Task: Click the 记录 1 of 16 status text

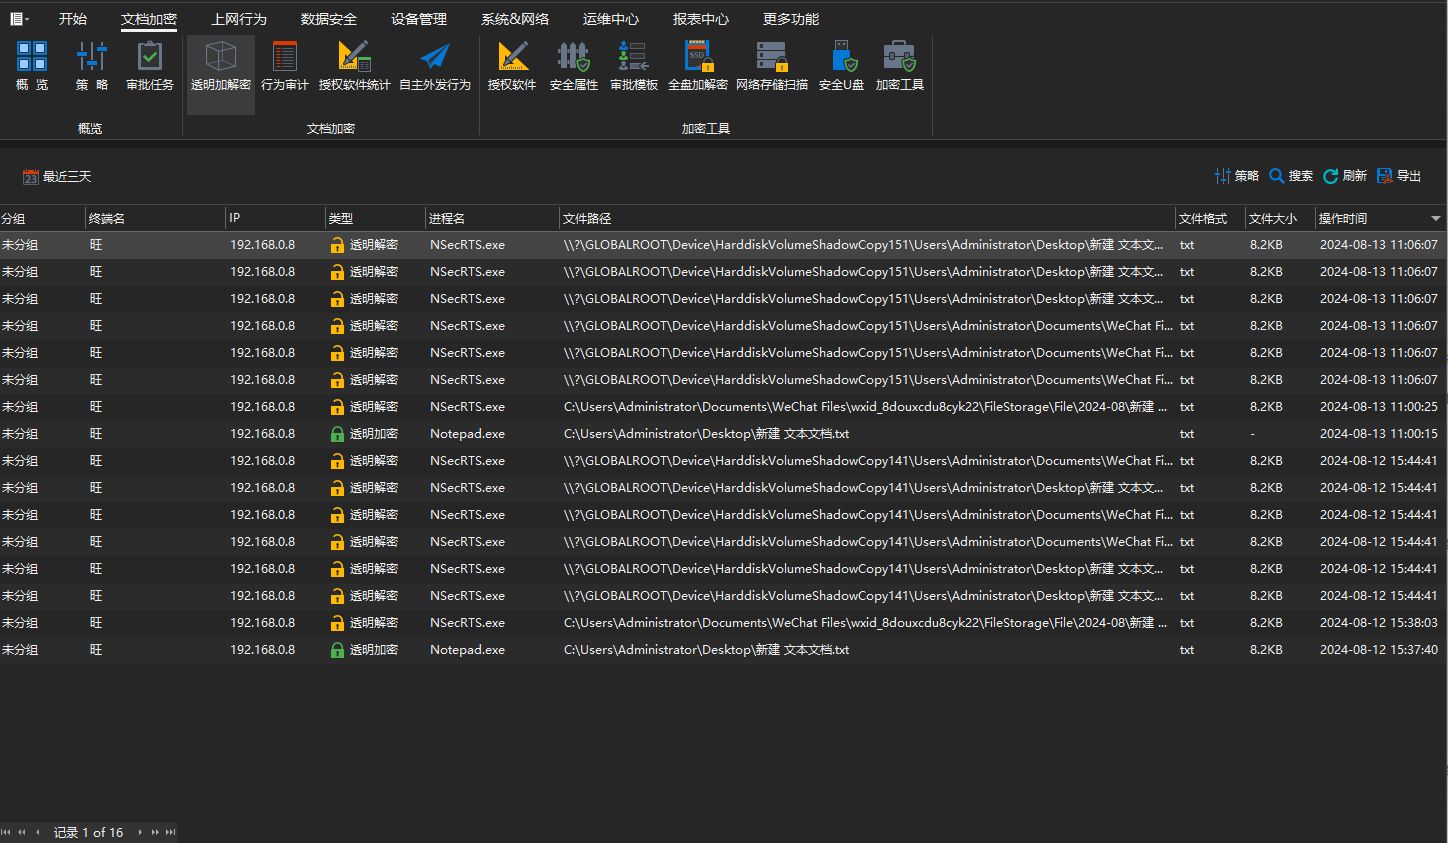Action: 88,832
